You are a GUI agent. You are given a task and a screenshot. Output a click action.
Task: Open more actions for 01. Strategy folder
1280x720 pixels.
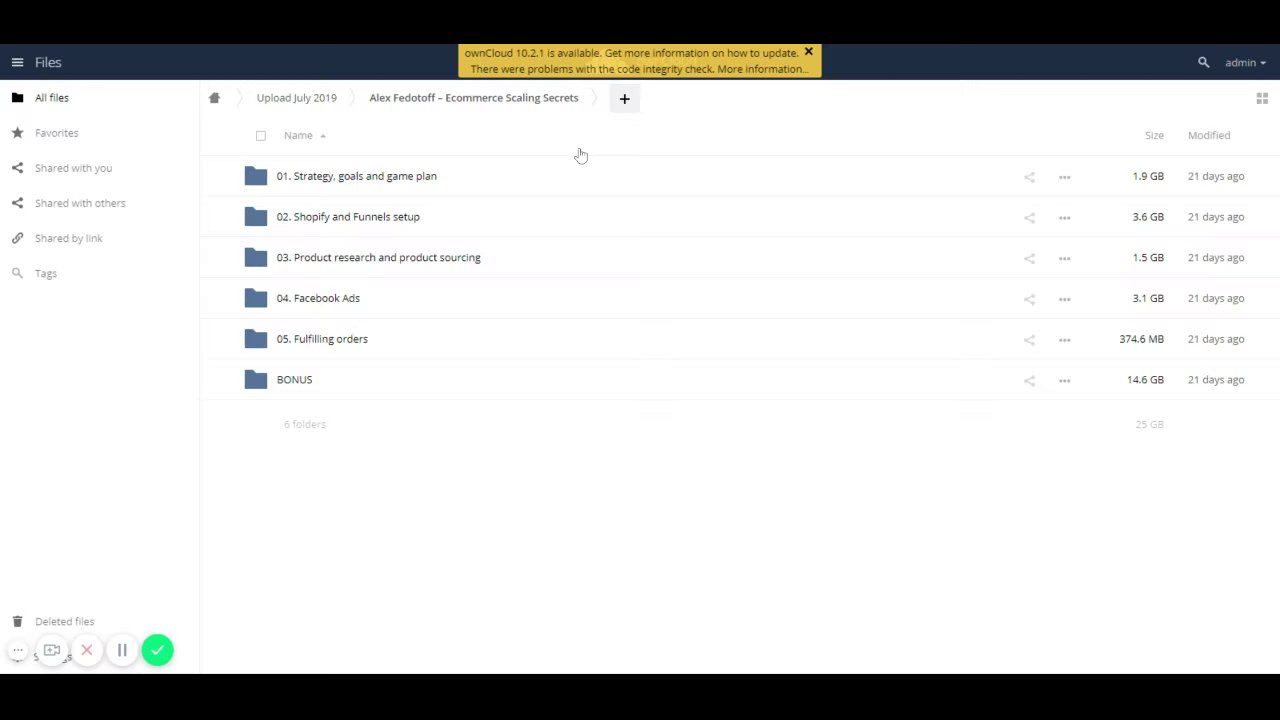(x=1064, y=177)
